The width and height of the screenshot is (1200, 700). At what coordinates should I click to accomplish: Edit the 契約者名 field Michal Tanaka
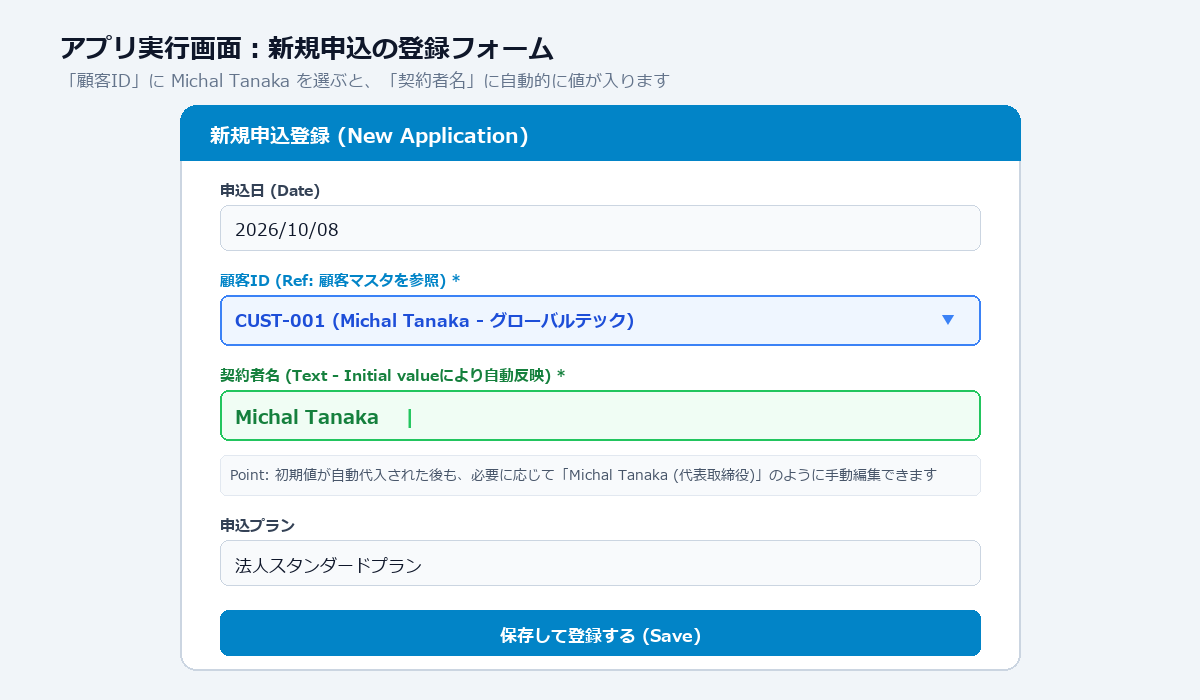tap(600, 416)
